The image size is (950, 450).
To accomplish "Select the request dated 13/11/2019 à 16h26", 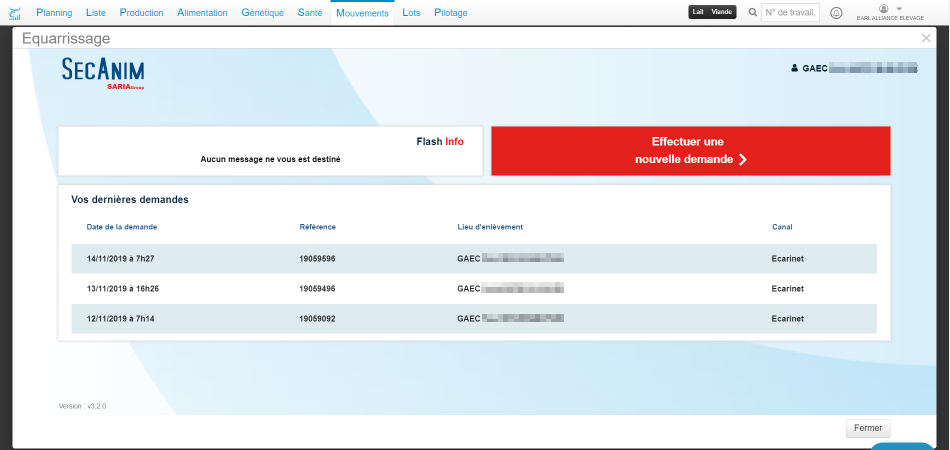I will pyautogui.click(x=474, y=289).
